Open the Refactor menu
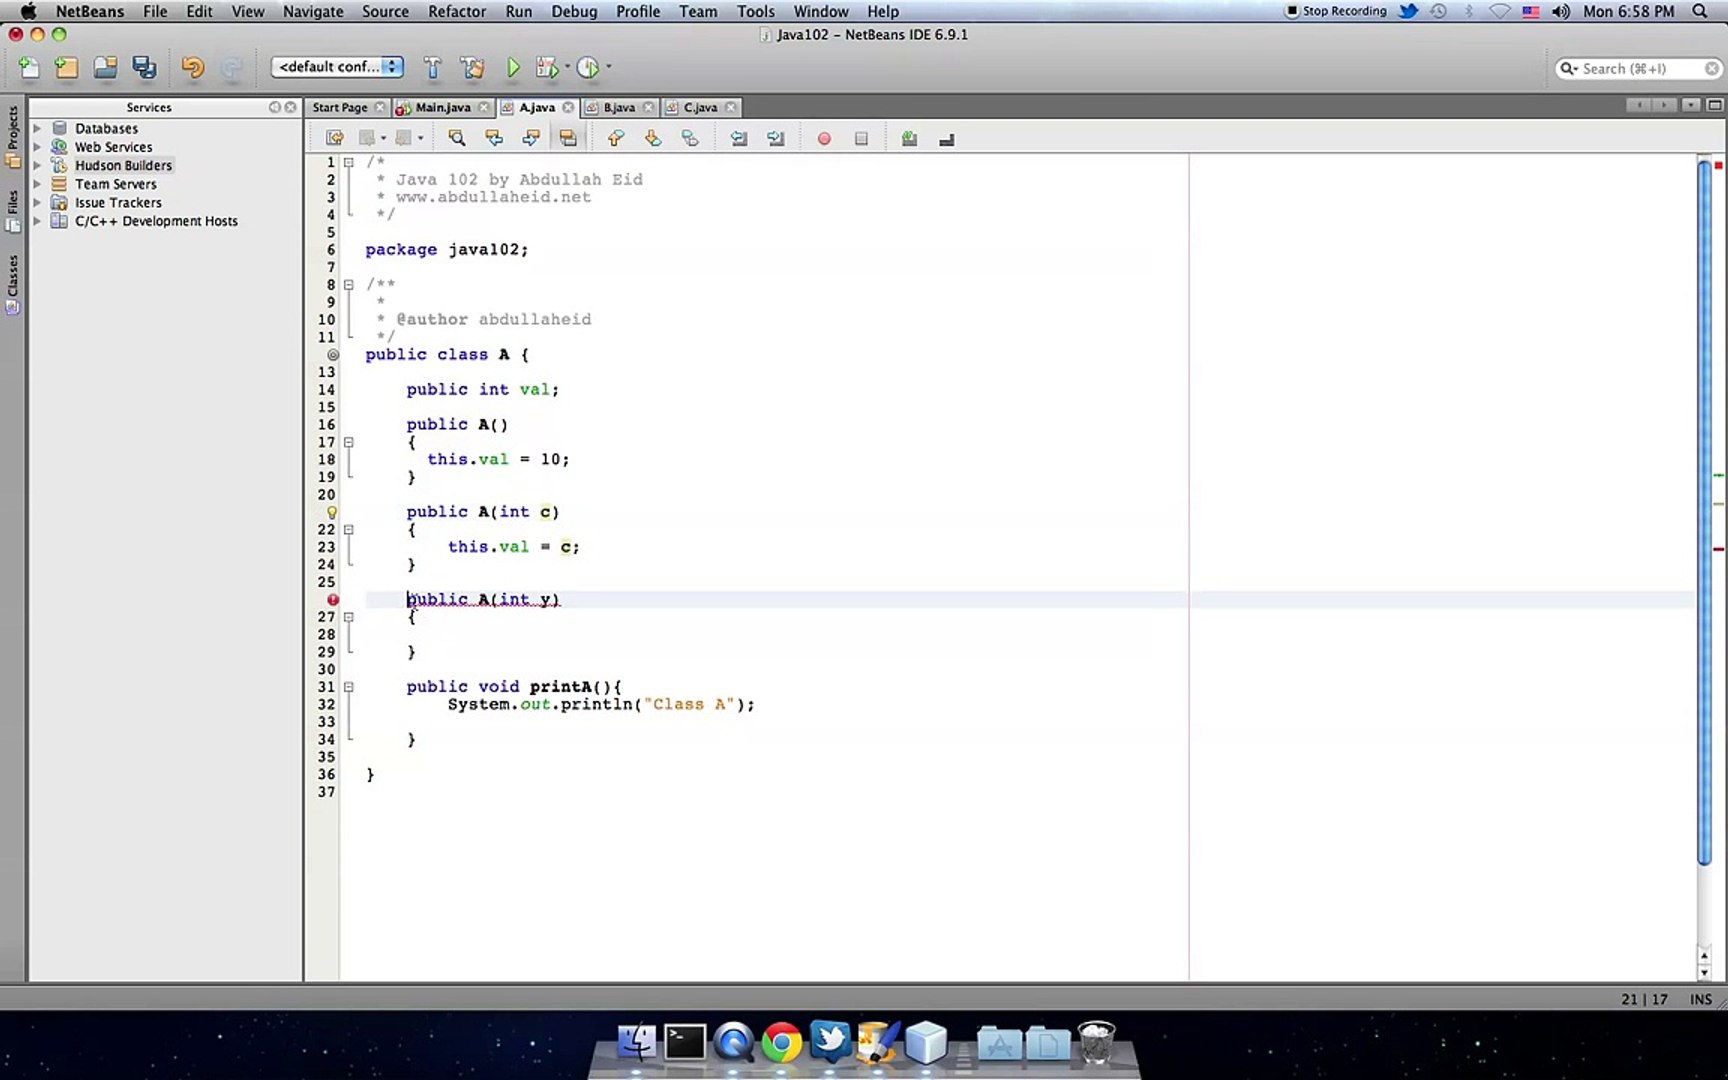The height and width of the screenshot is (1080, 1728). click(457, 11)
